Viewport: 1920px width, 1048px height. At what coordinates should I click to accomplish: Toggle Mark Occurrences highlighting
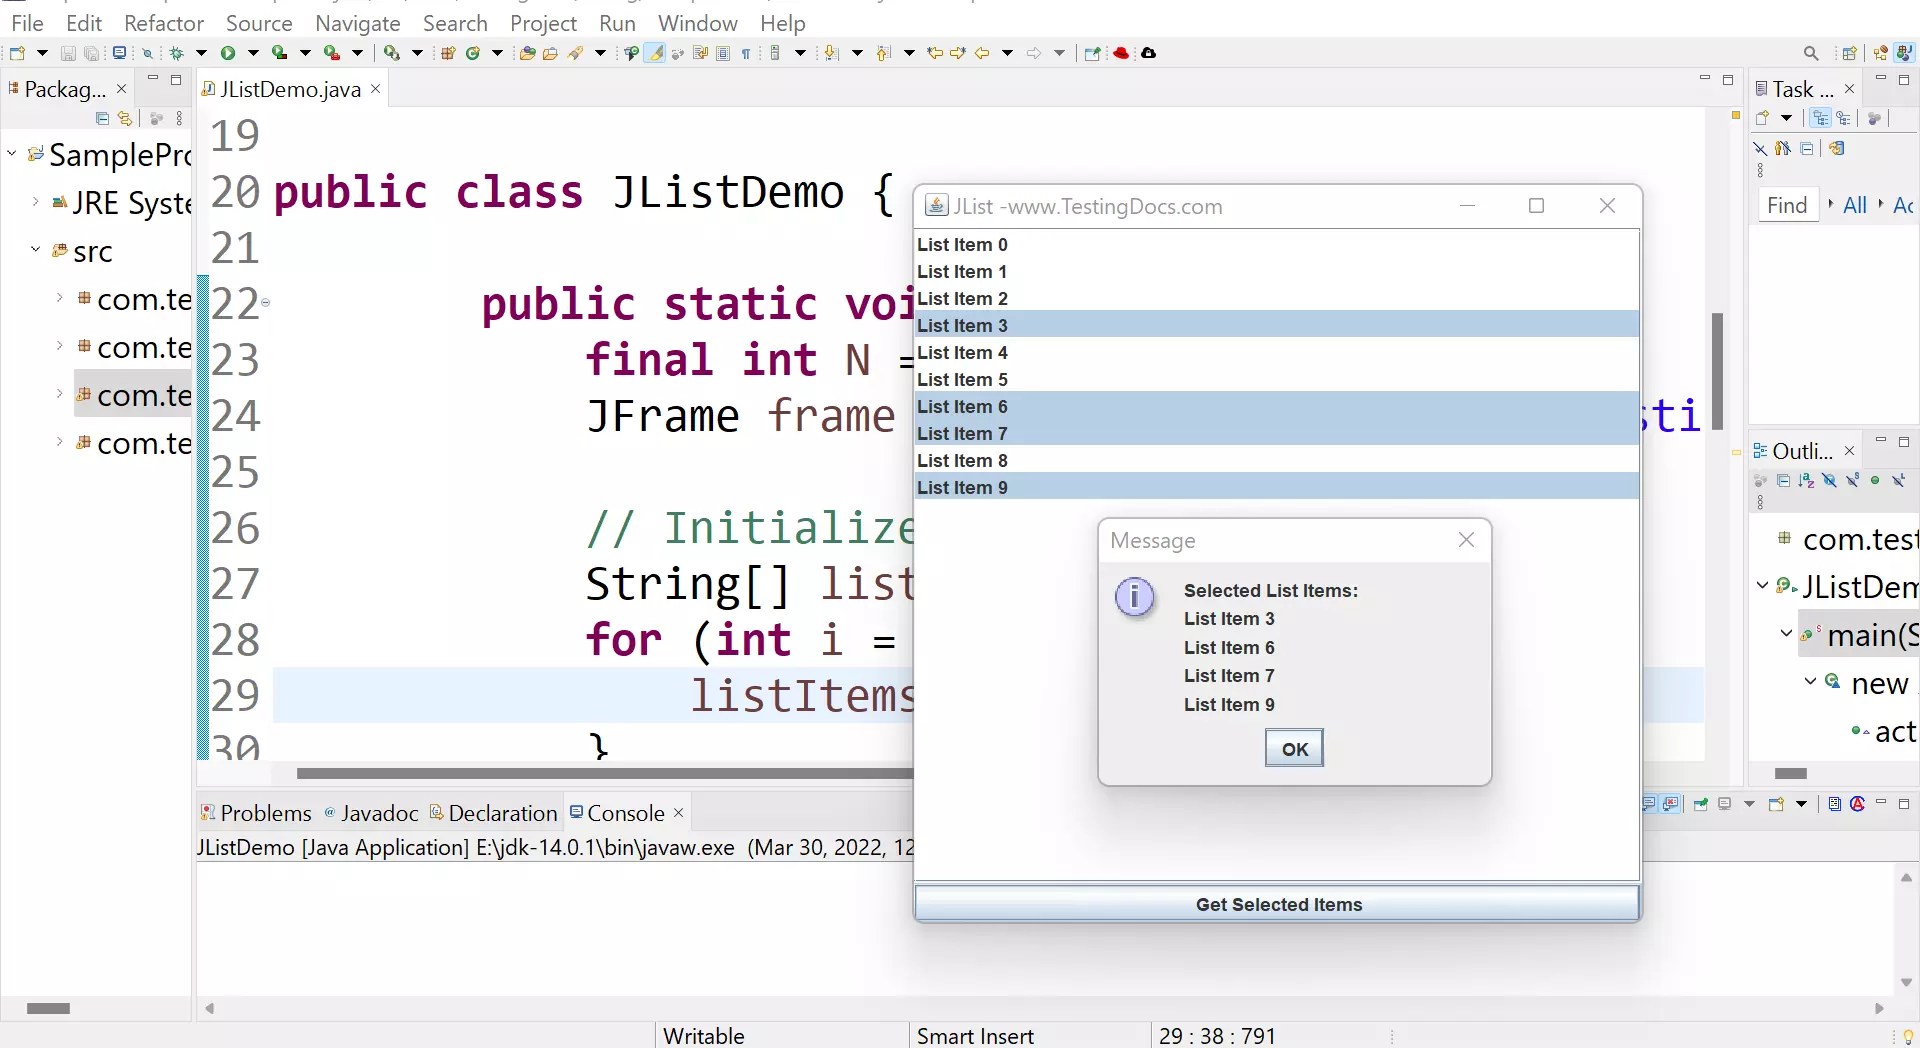[655, 53]
